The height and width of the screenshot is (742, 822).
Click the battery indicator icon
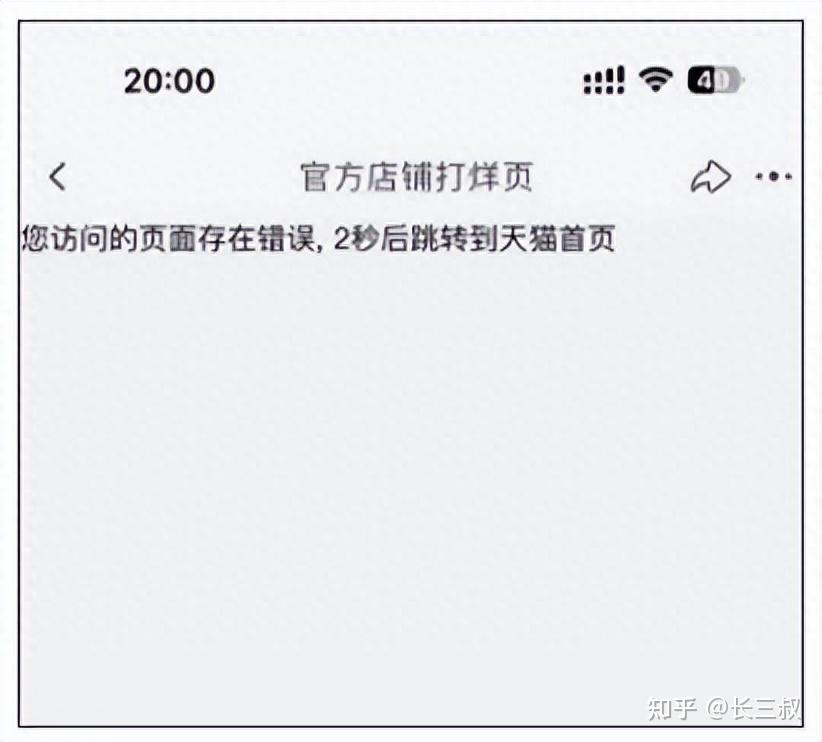tap(717, 80)
